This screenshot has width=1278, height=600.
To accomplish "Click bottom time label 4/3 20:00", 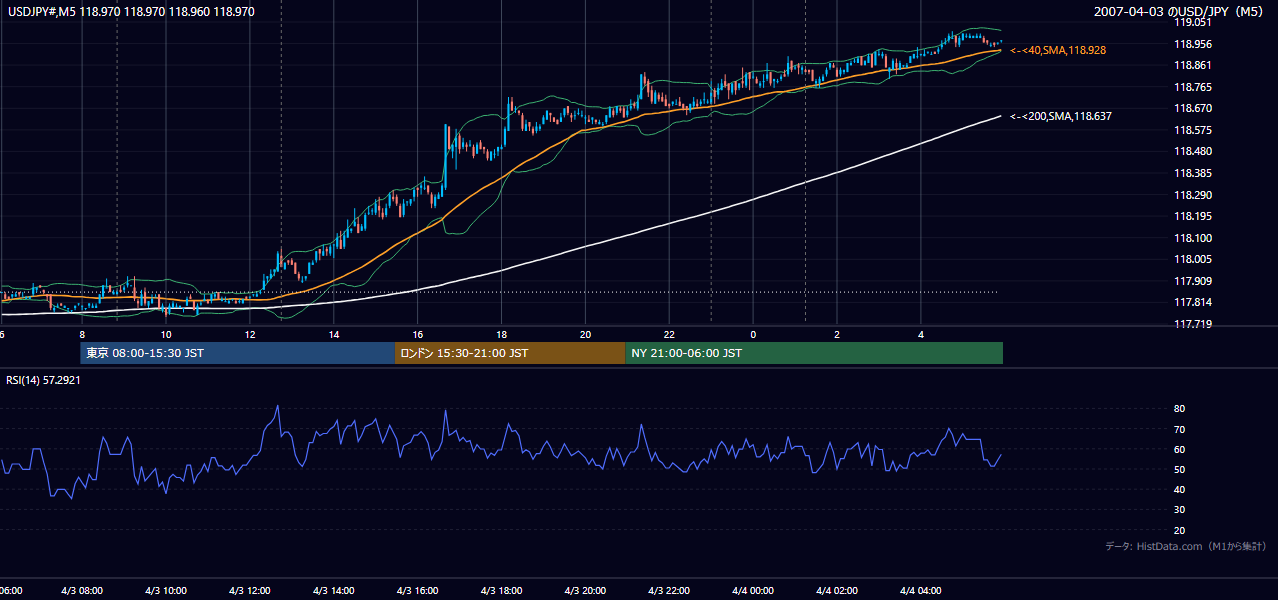I will (586, 591).
